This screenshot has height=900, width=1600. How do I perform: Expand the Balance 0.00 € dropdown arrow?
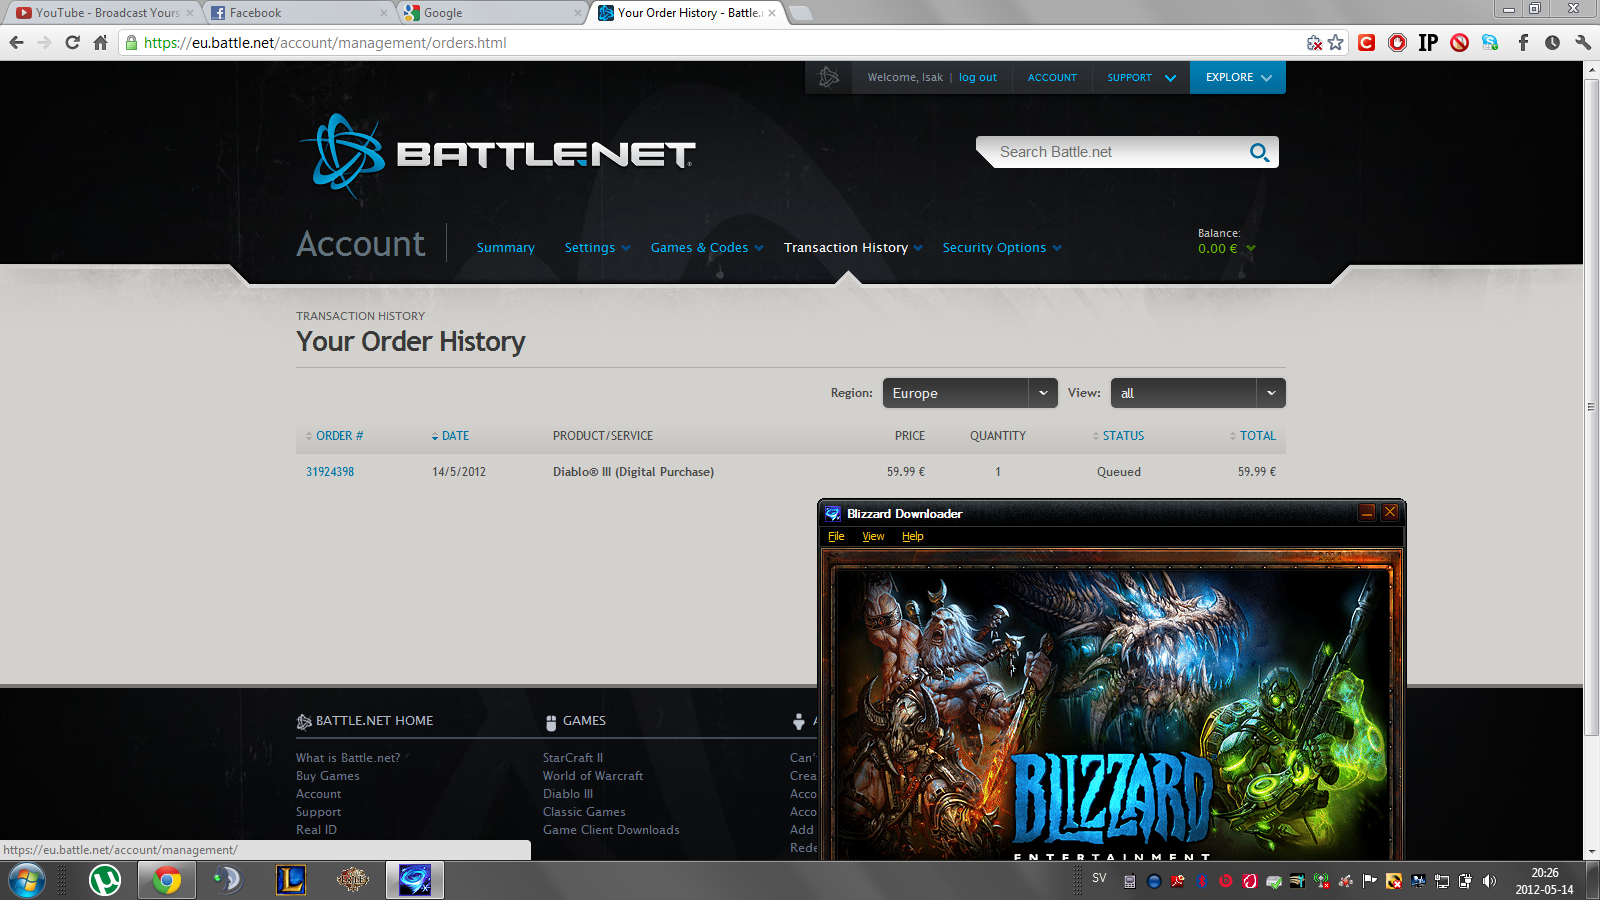click(x=1251, y=249)
